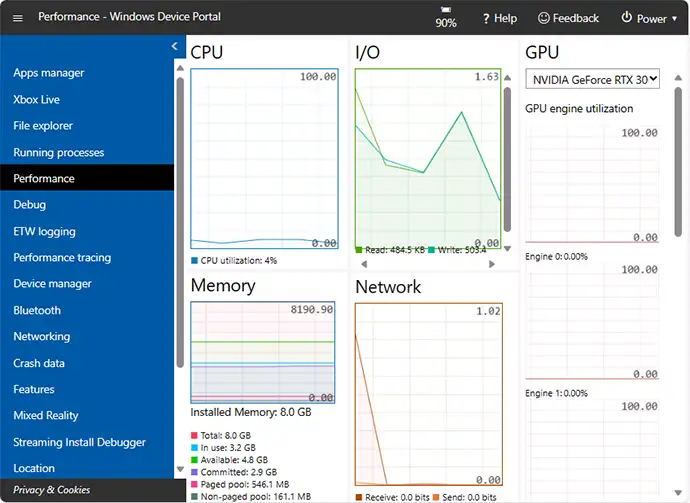Image resolution: width=690 pixels, height=503 pixels.
Task: Click the sidebar scroll-down arrow
Action: [180, 469]
